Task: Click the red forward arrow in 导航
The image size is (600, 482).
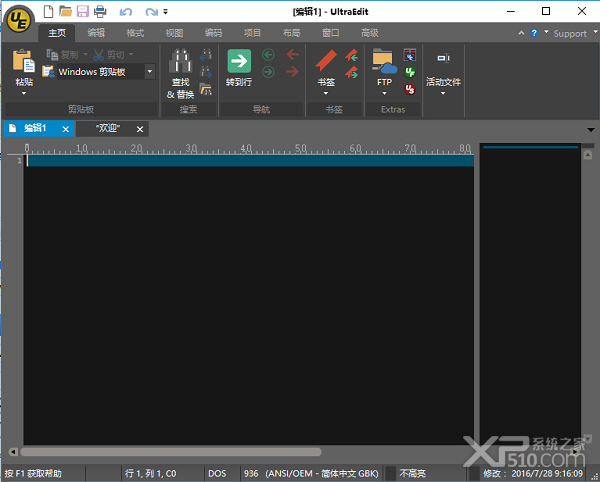Action: click(x=293, y=71)
